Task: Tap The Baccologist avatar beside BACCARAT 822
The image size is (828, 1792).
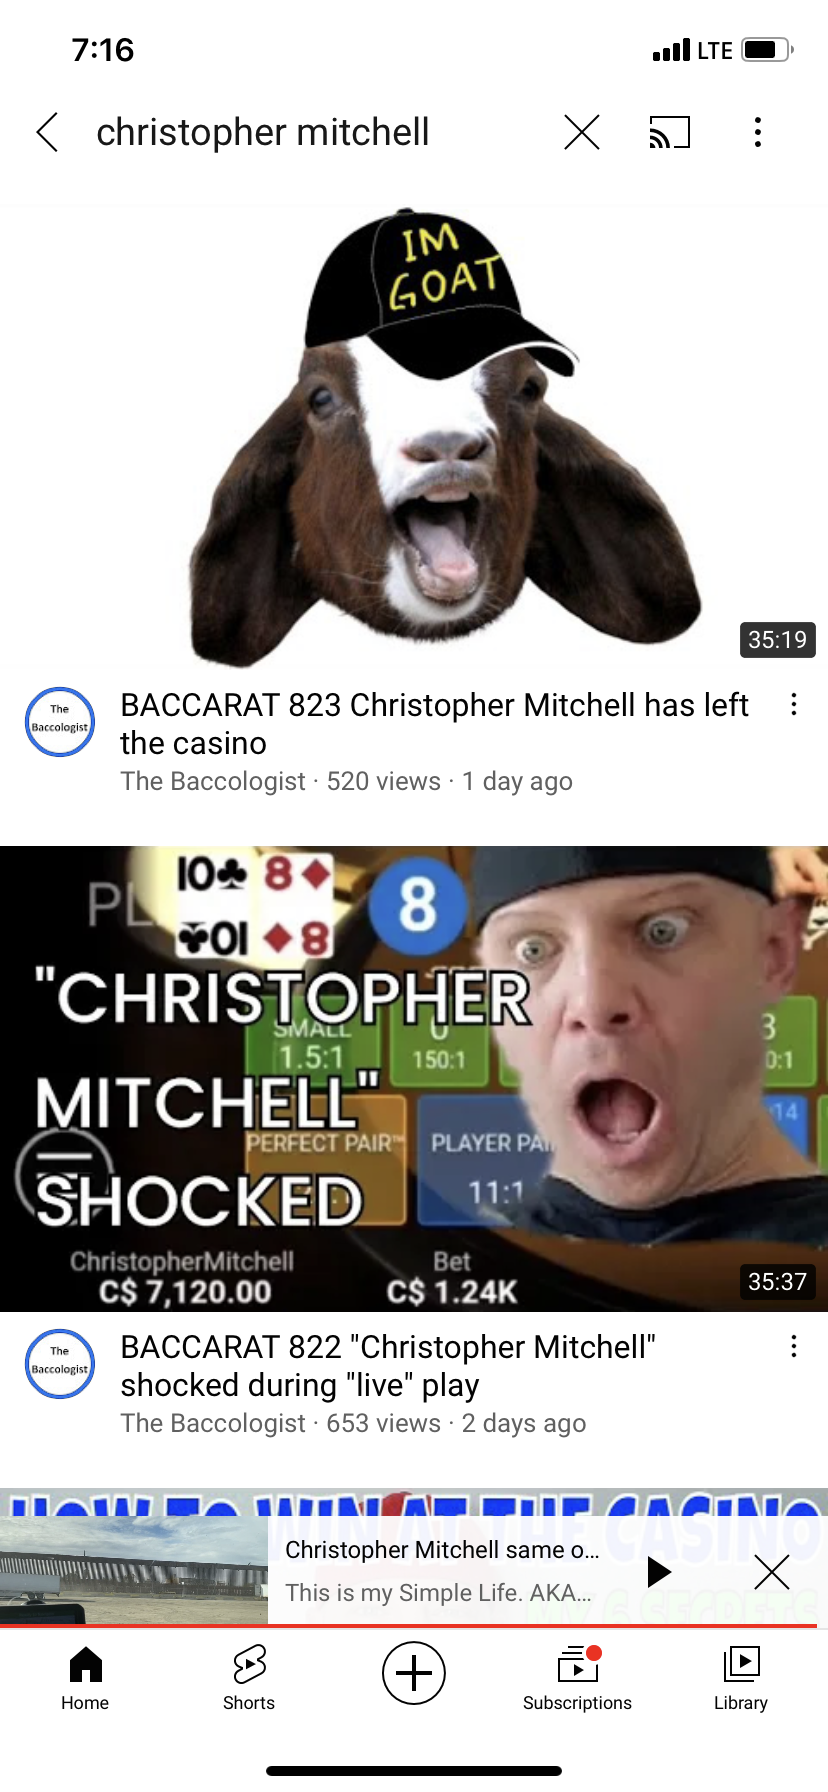Action: point(60,1364)
